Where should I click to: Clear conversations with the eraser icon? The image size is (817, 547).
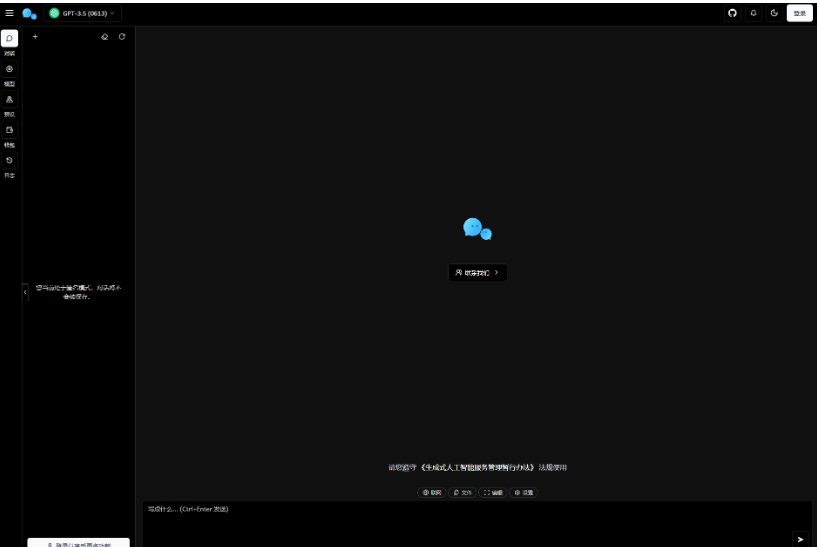104,37
